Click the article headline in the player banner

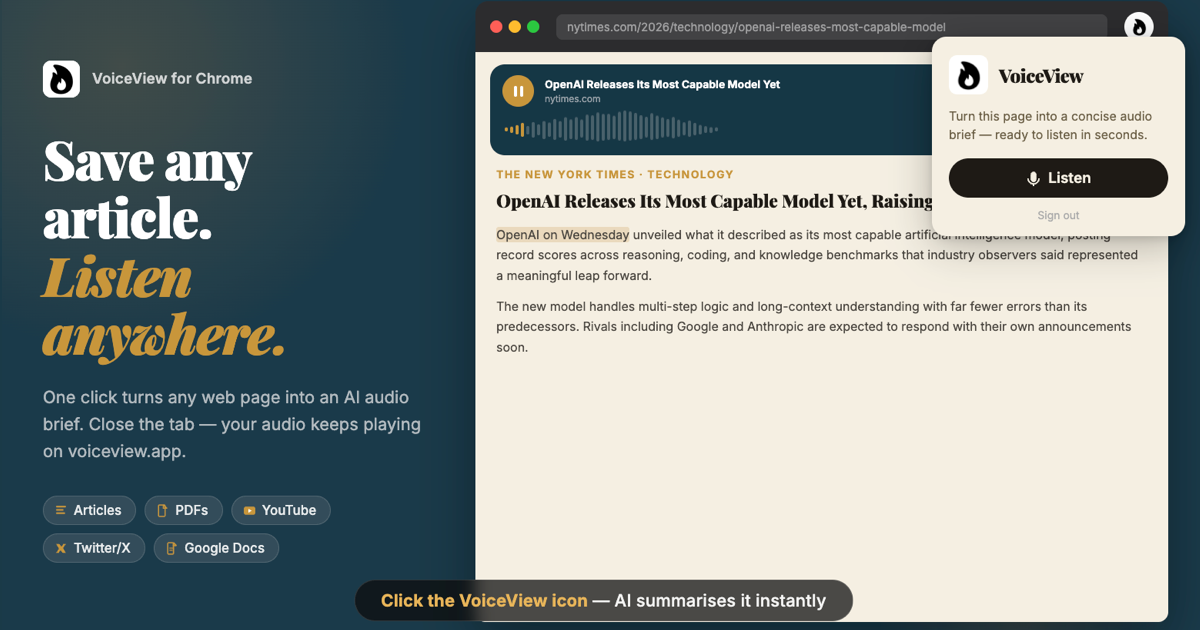[663, 84]
